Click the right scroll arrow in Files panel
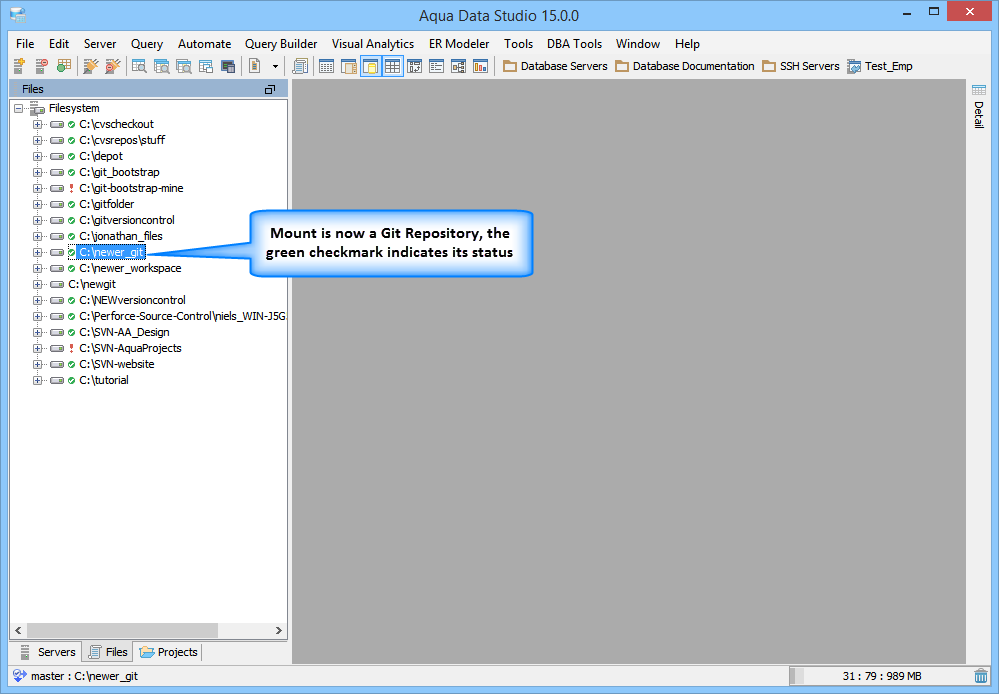 coord(278,630)
